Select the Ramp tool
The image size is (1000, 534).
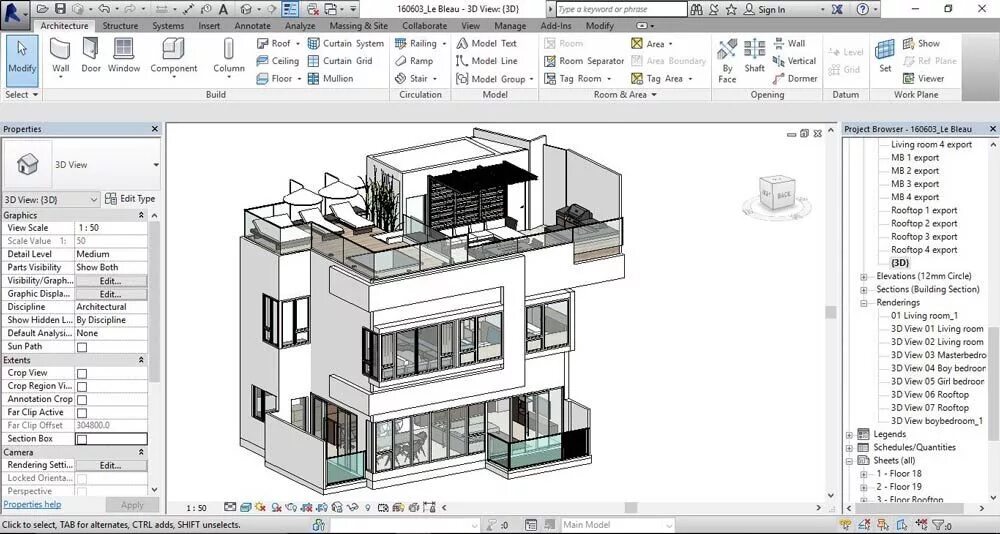coord(414,61)
